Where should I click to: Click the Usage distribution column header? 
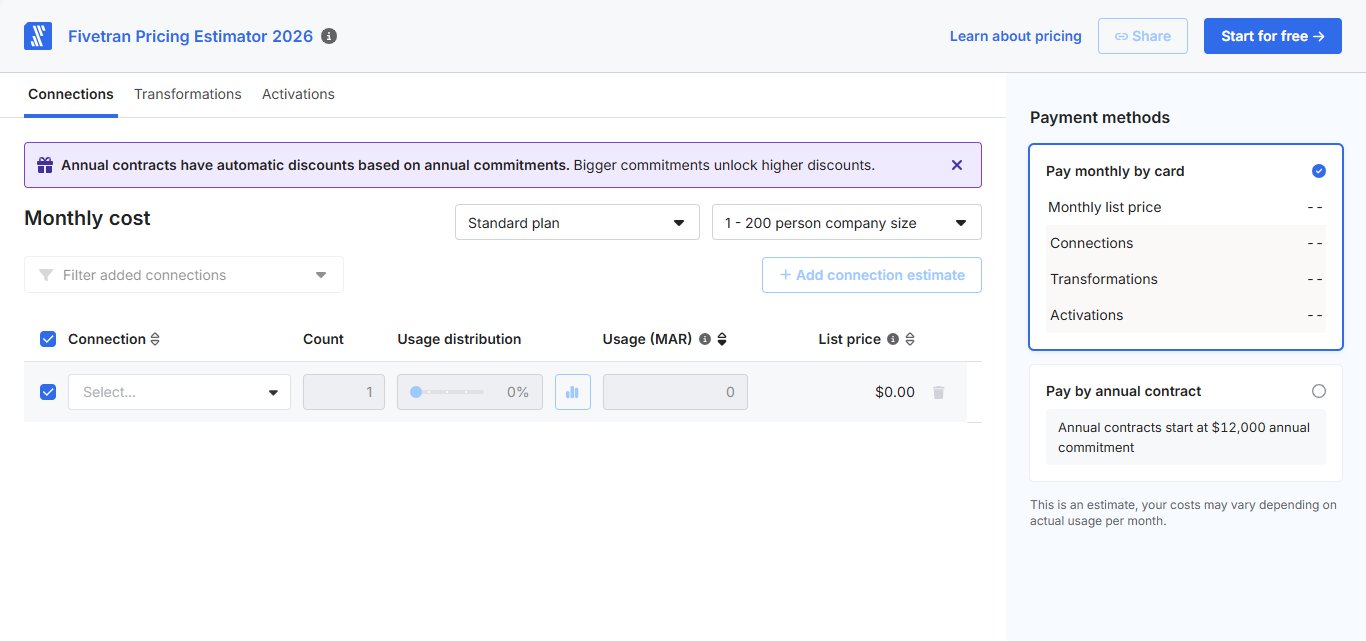tap(459, 339)
